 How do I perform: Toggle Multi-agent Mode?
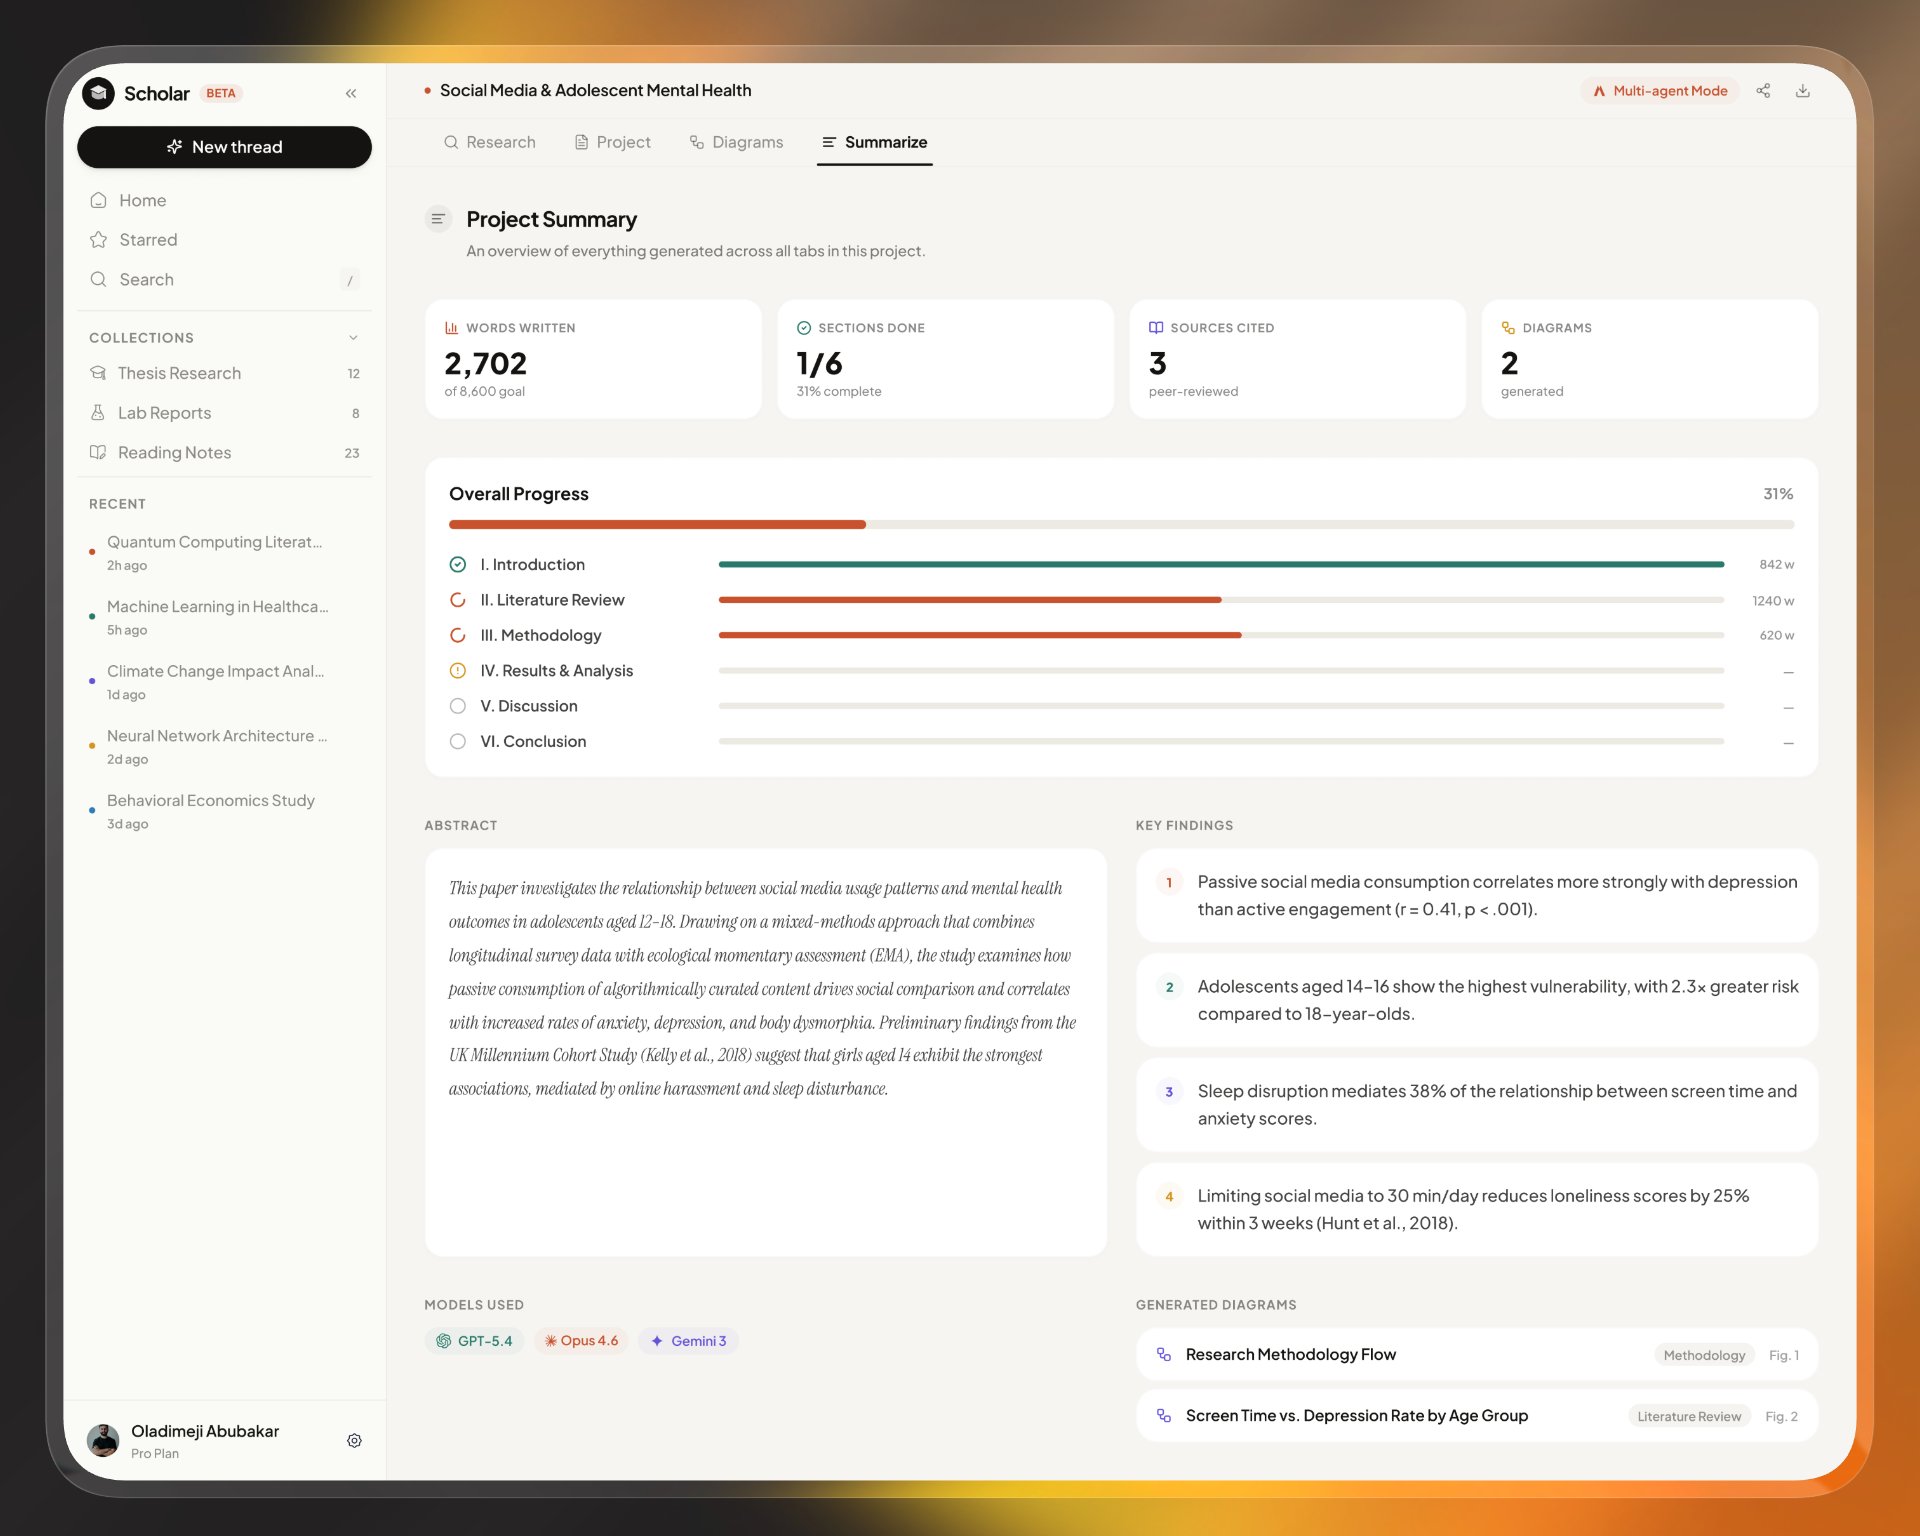[1660, 91]
